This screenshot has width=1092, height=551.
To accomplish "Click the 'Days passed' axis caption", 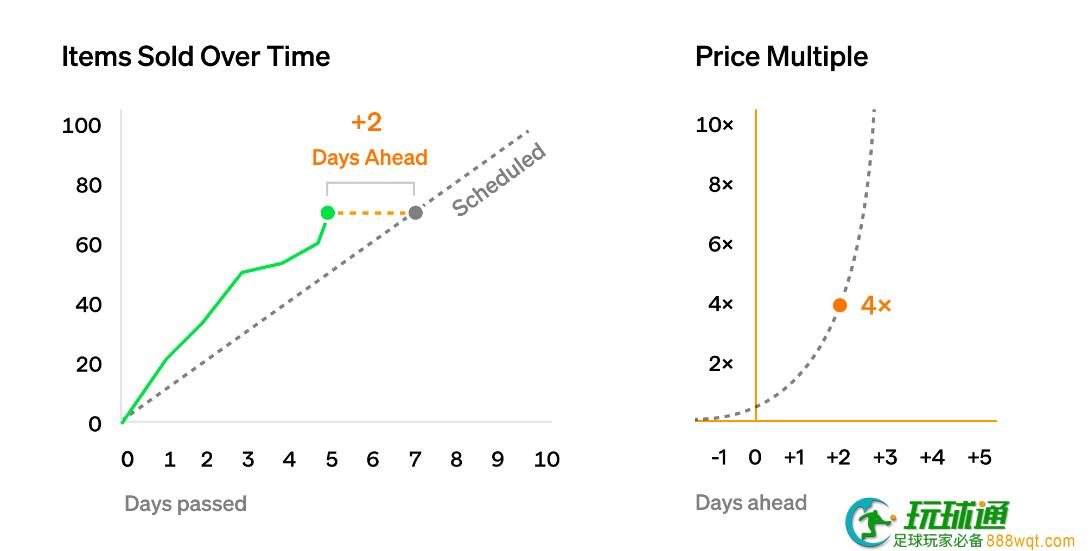I will [185, 504].
